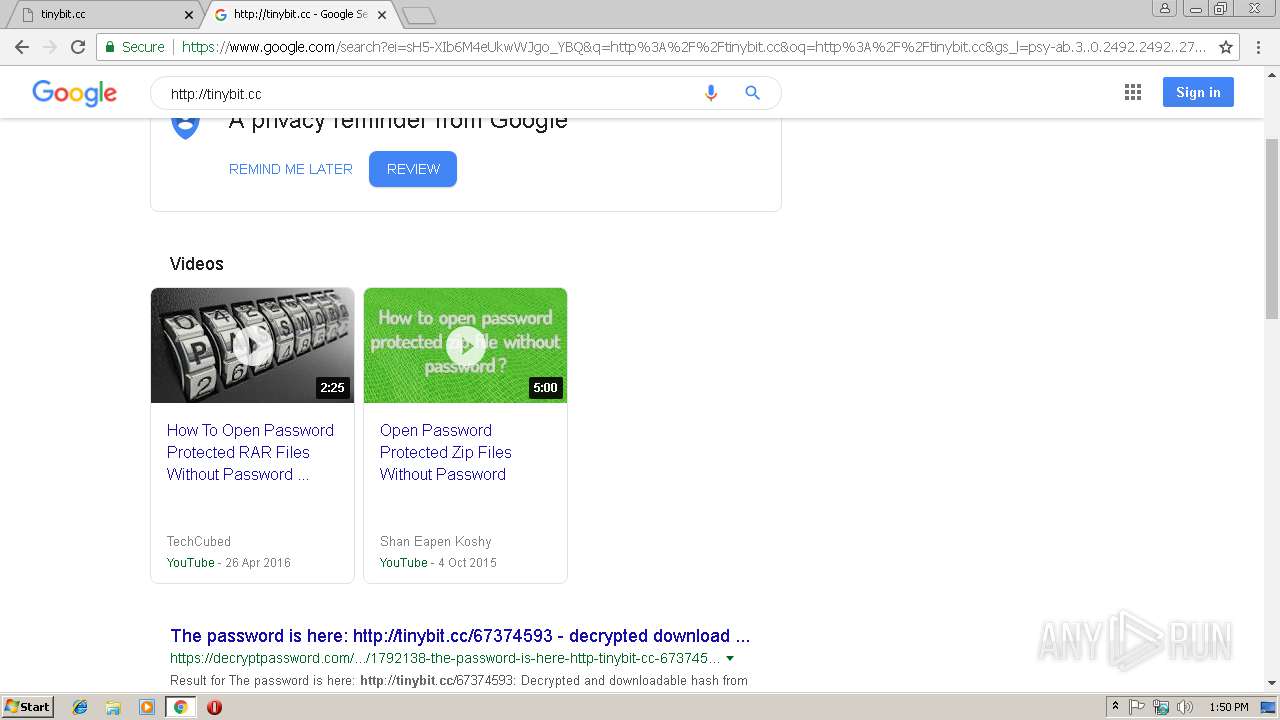Click the address bar URL
This screenshot has height=720, width=1280.
pyautogui.click(x=693, y=47)
